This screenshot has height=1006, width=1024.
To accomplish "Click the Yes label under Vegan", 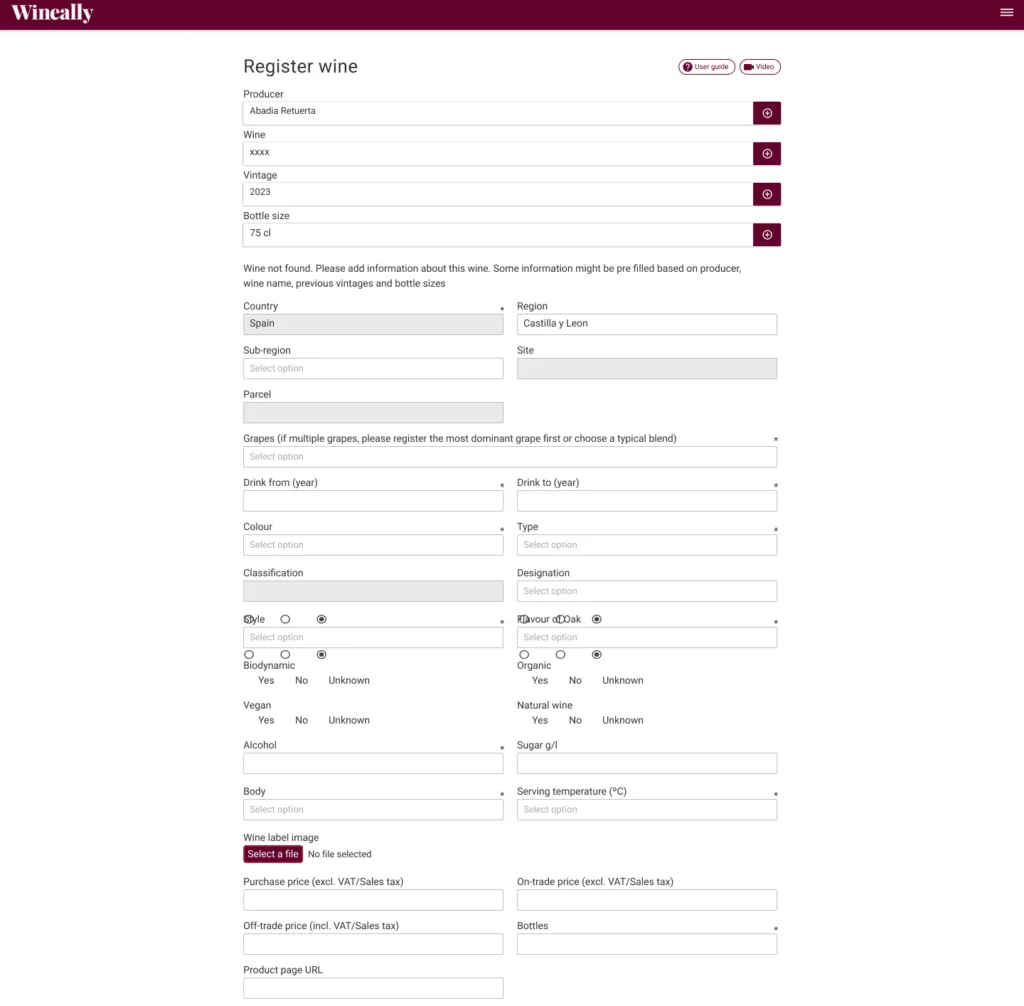I will tap(266, 720).
